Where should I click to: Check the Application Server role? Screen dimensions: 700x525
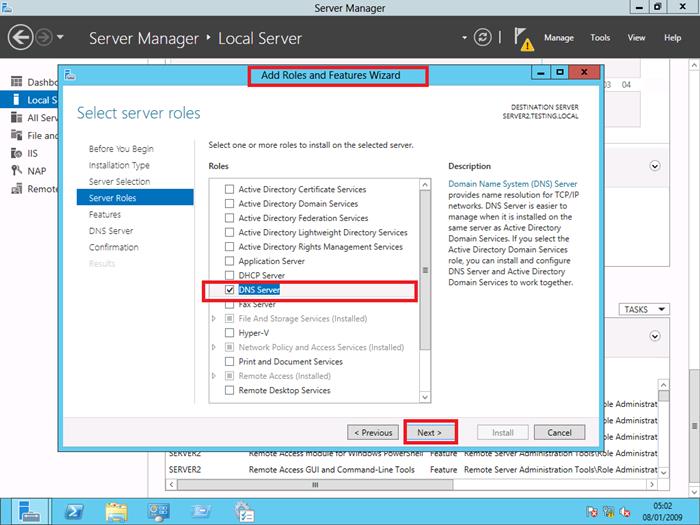[x=229, y=261]
